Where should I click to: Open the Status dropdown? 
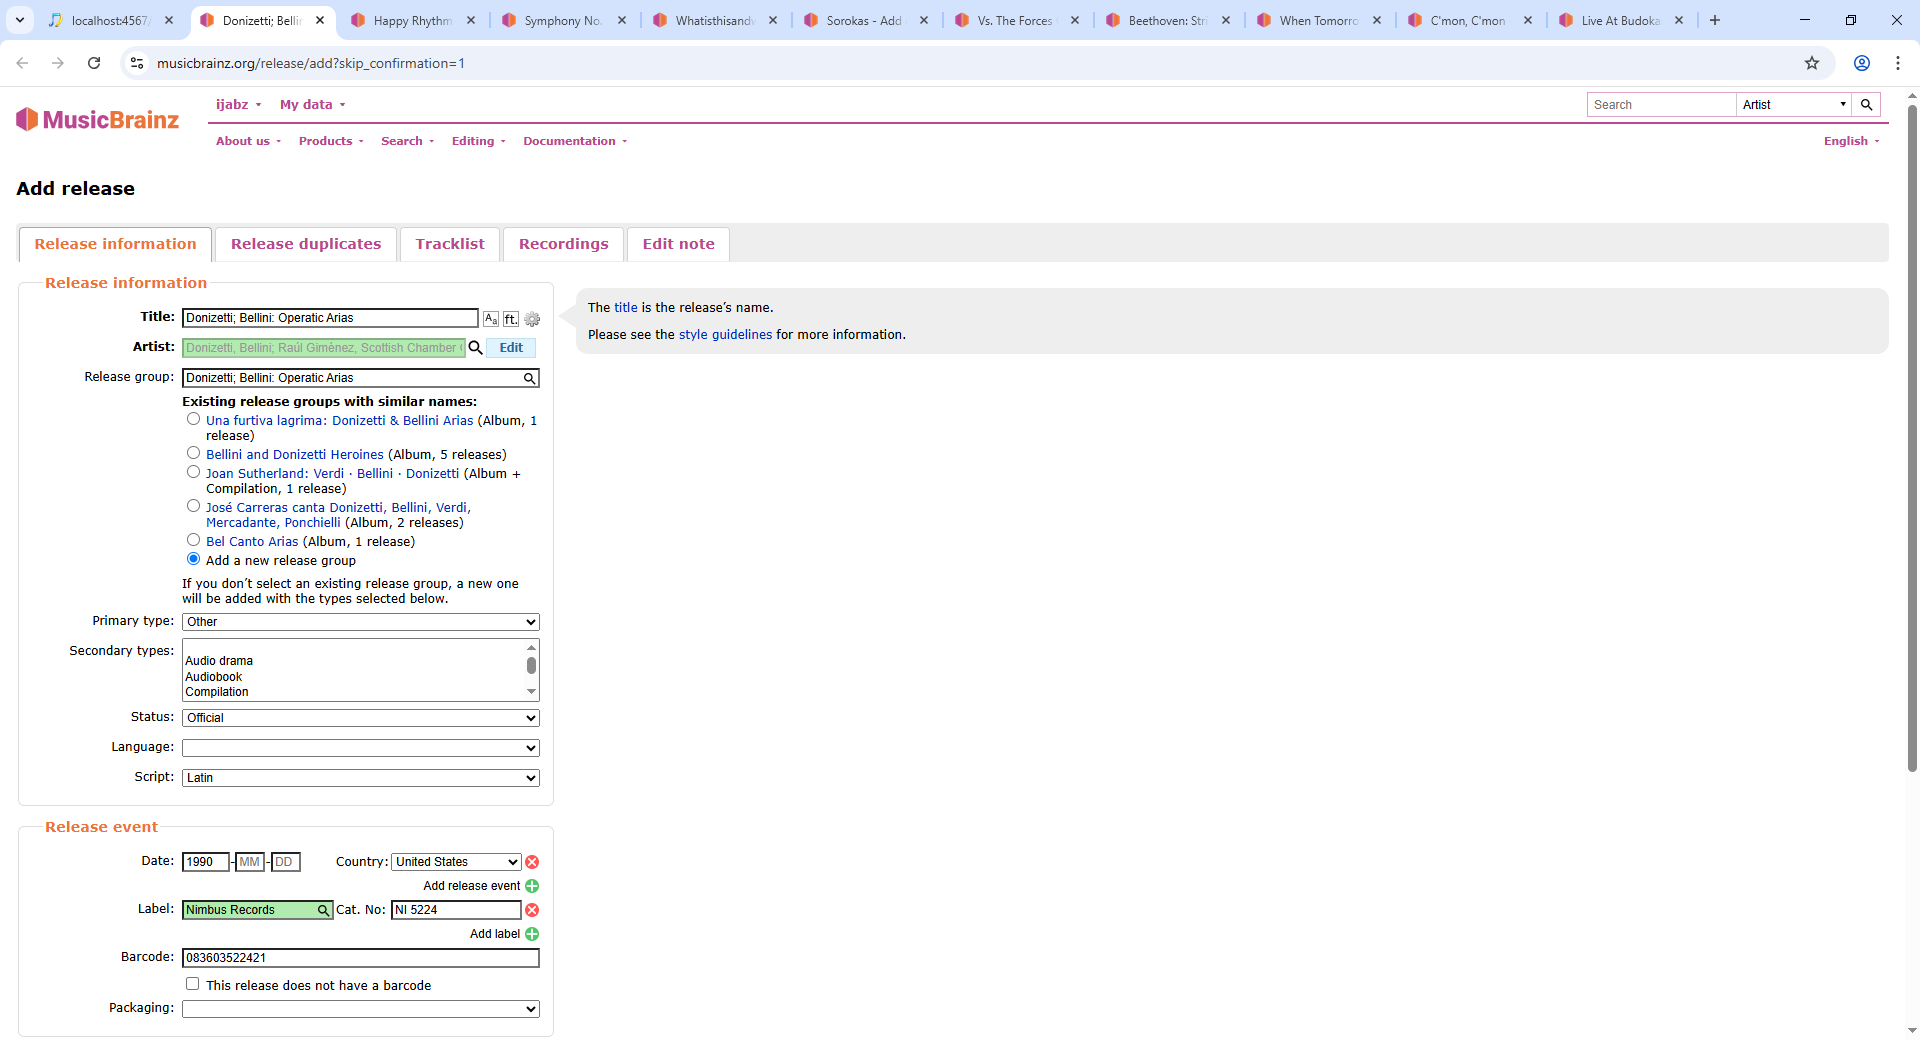(361, 718)
